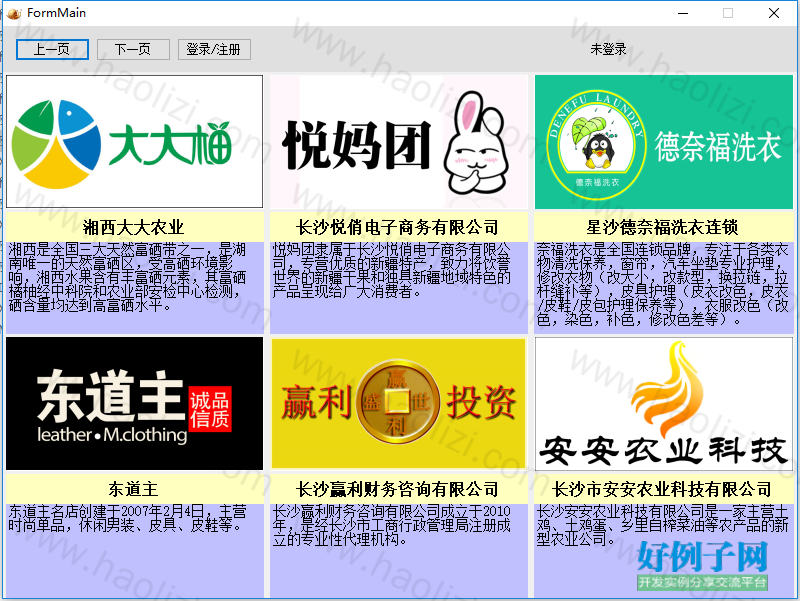Click the 长沙市安安农业科技有限公司 title
The width and height of the screenshot is (800, 601).
pos(664,489)
